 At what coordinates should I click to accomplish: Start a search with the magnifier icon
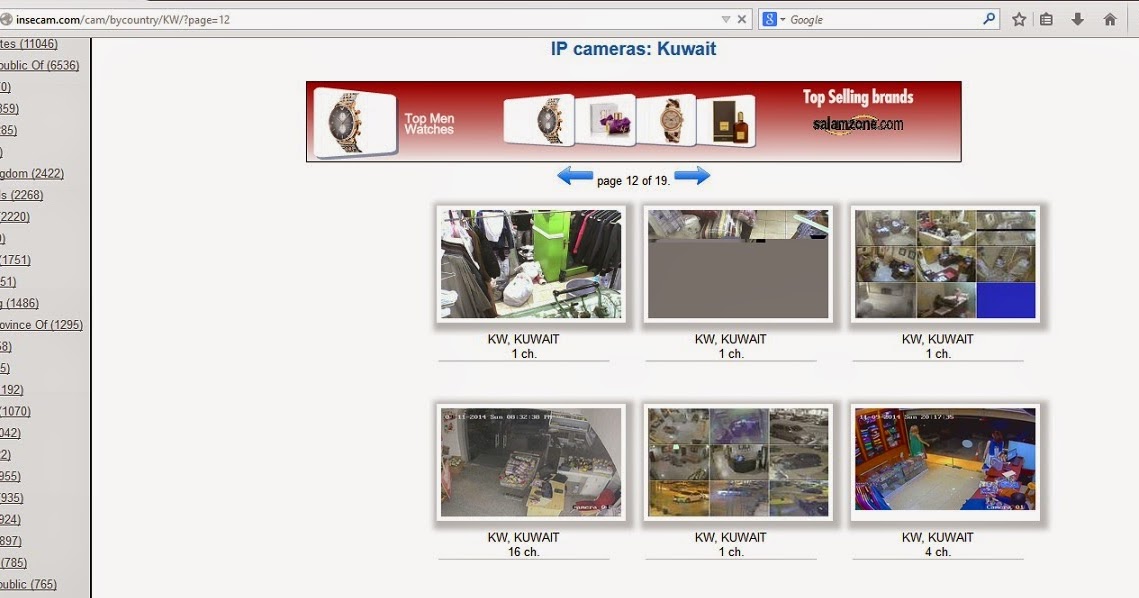[x=987, y=18]
